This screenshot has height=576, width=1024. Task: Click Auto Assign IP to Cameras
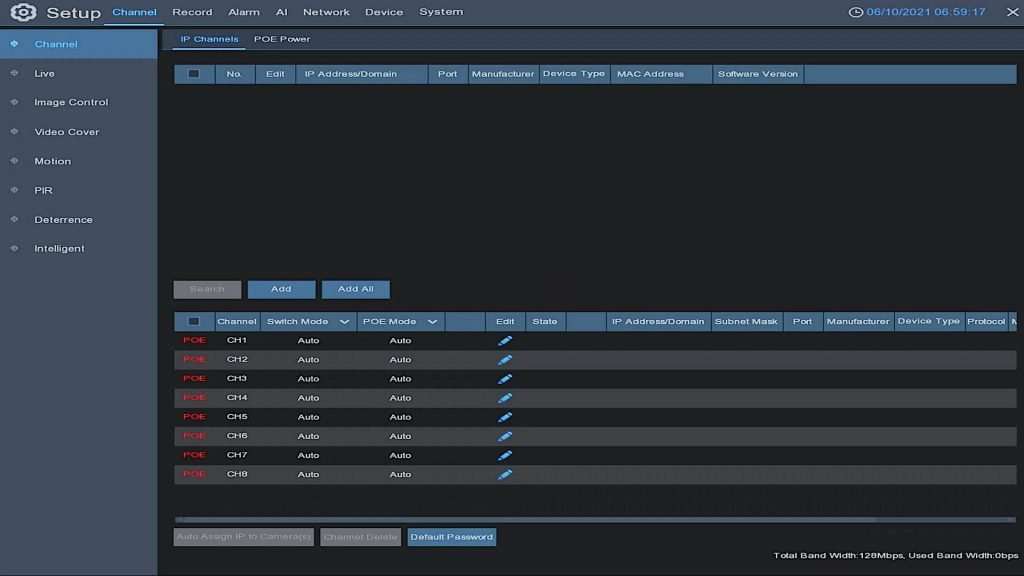pos(243,536)
